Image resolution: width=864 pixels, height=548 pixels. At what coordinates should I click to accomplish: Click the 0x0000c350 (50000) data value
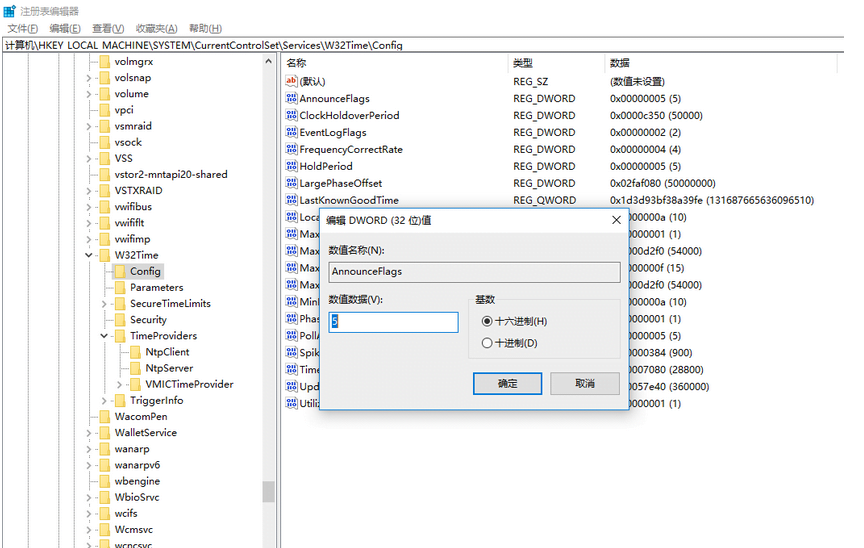[x=656, y=116]
